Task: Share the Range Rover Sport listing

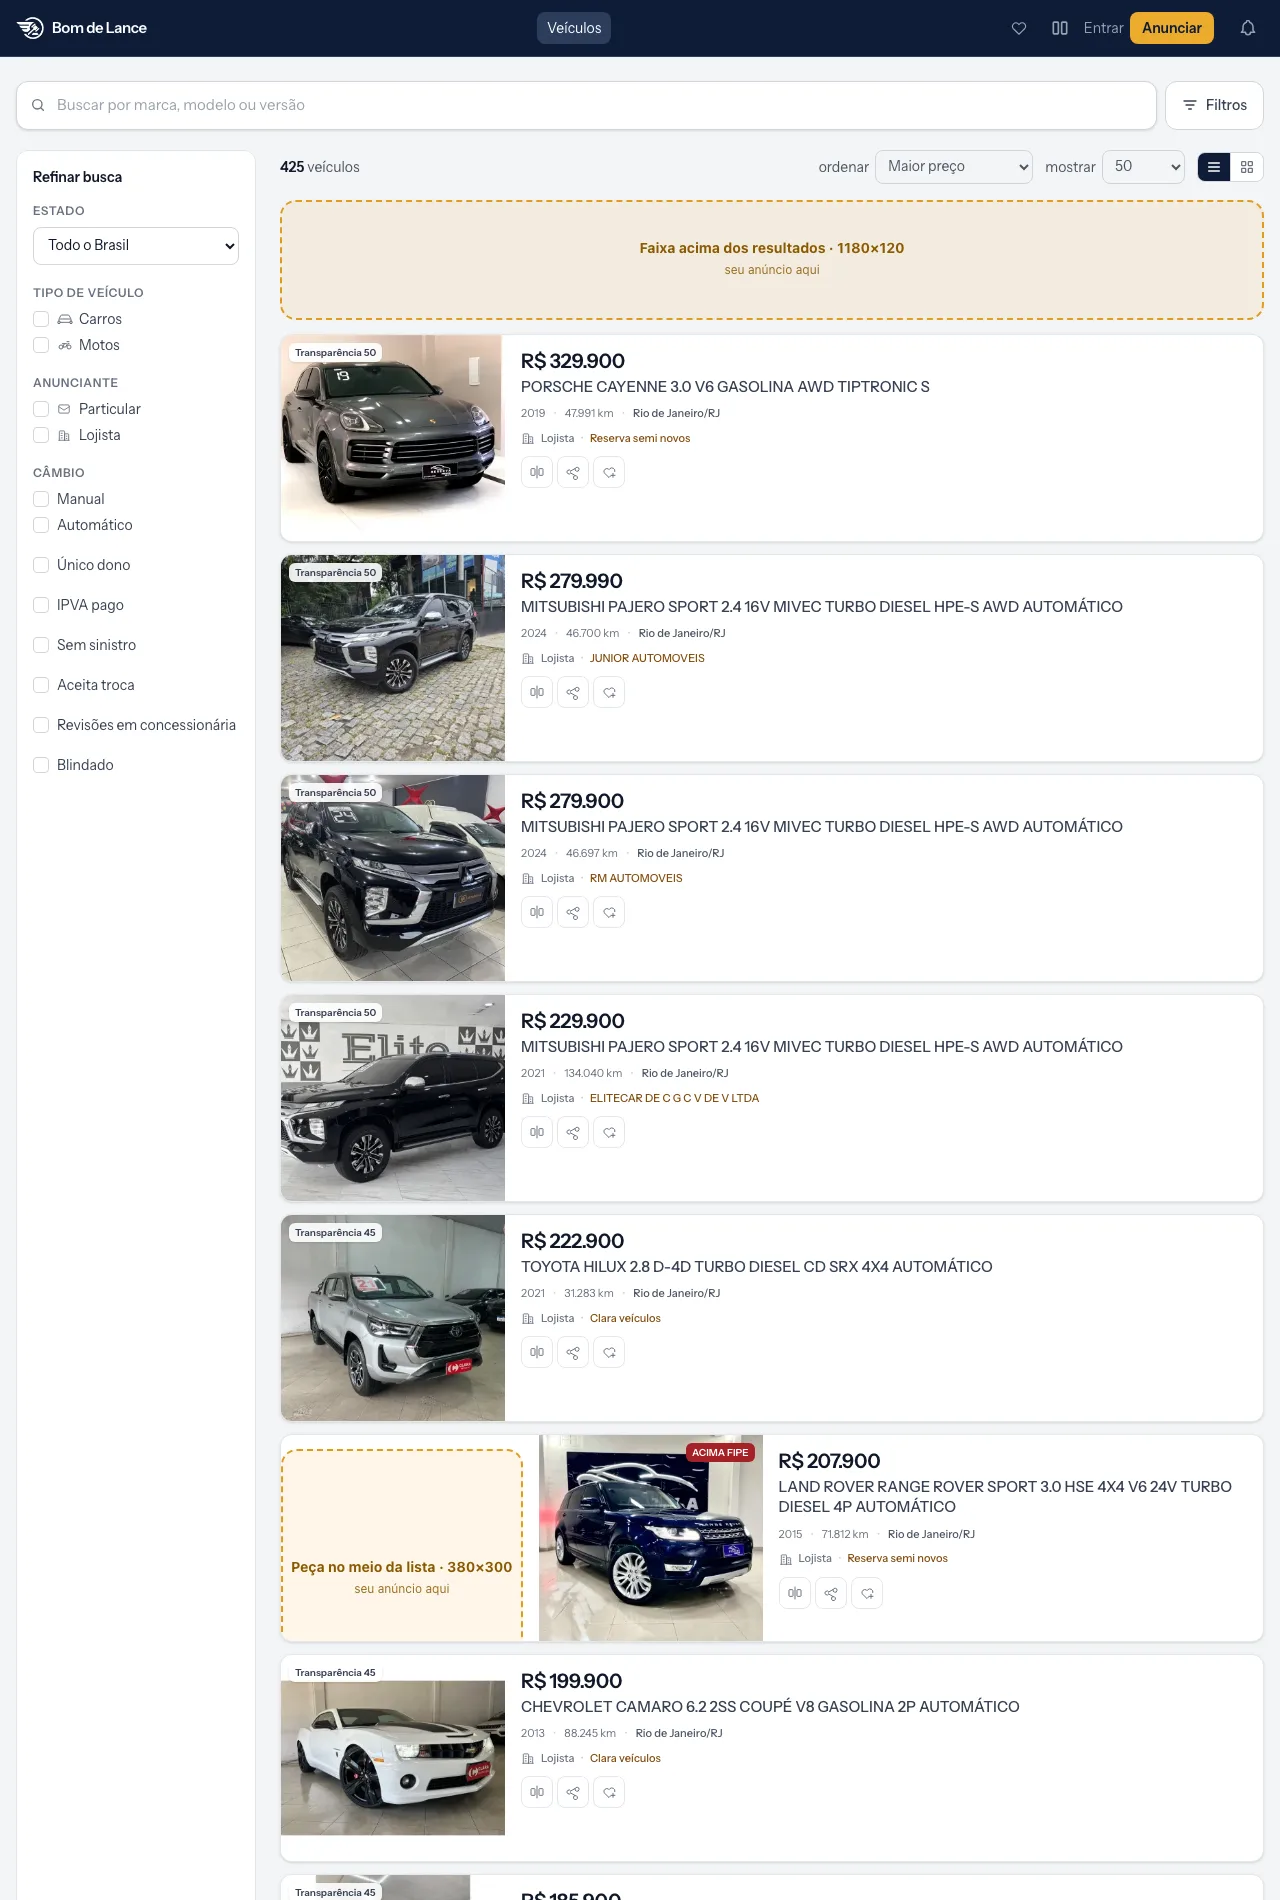Action: [831, 1593]
